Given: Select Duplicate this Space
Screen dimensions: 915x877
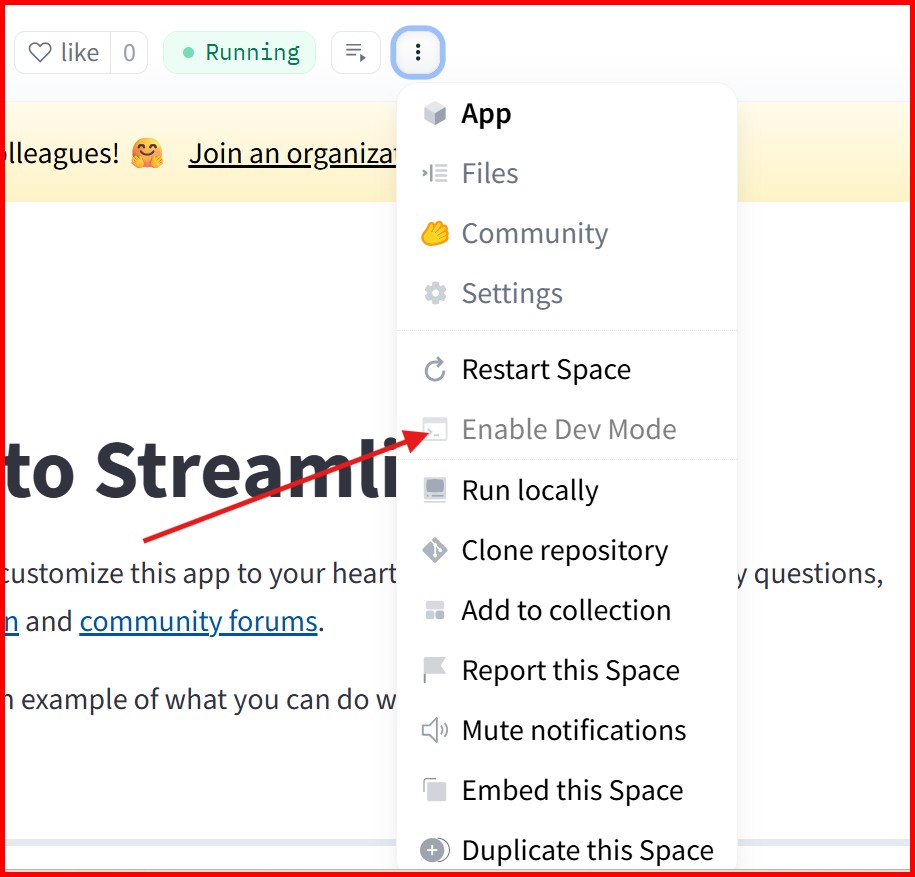Looking at the screenshot, I should coord(567,850).
